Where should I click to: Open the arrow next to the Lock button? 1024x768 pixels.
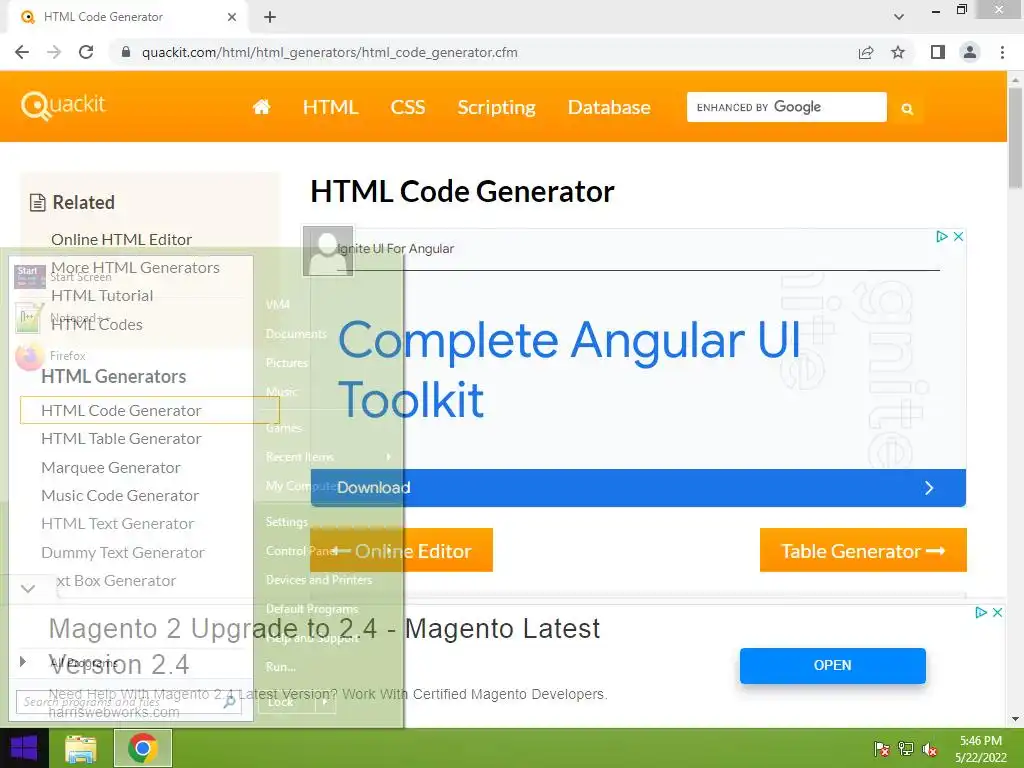point(325,702)
